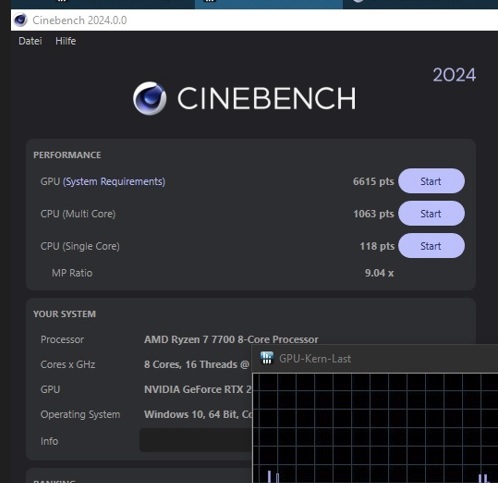
Task: Click the NVIDIA GeForce RTX GPU value
Action: [x=198, y=389]
